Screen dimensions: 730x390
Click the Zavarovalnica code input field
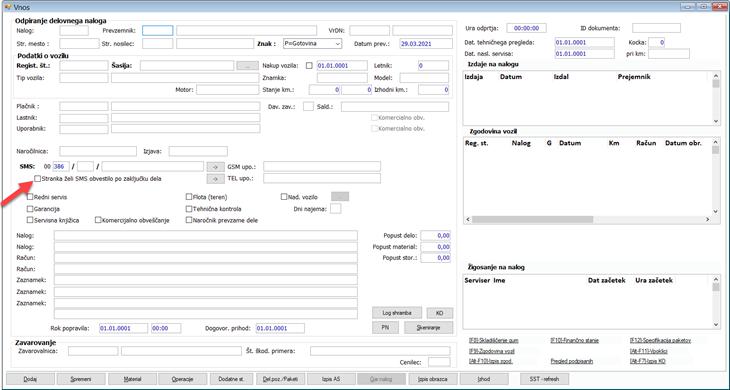(x=93, y=351)
